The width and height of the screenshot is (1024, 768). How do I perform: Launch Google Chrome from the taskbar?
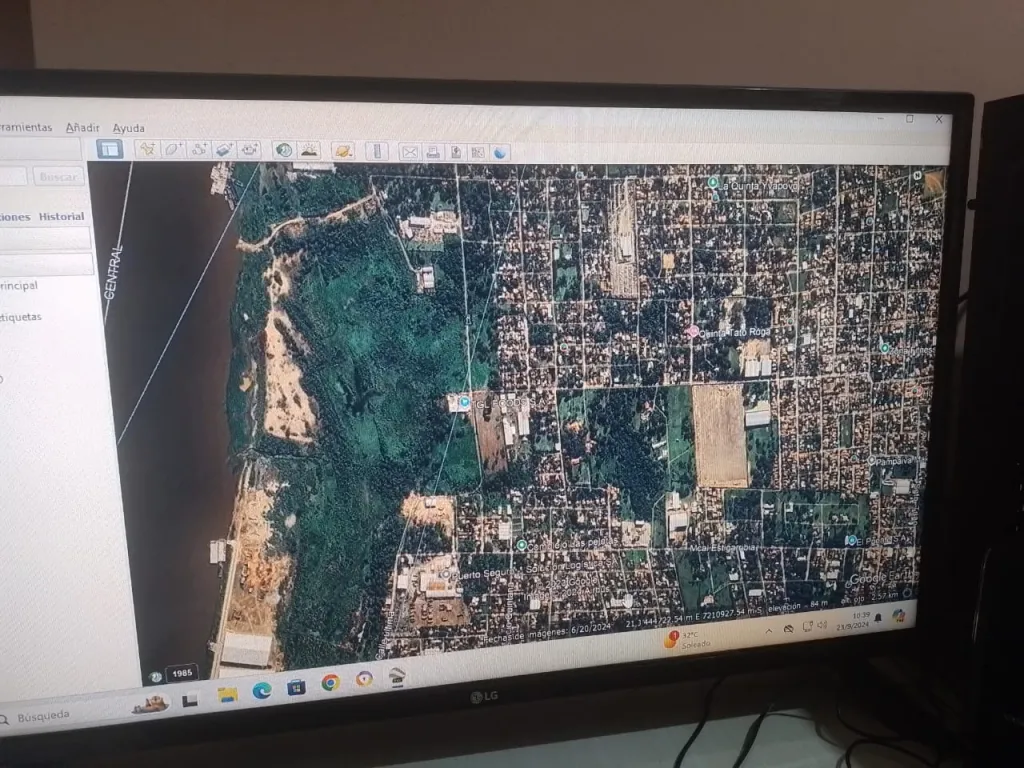point(330,683)
